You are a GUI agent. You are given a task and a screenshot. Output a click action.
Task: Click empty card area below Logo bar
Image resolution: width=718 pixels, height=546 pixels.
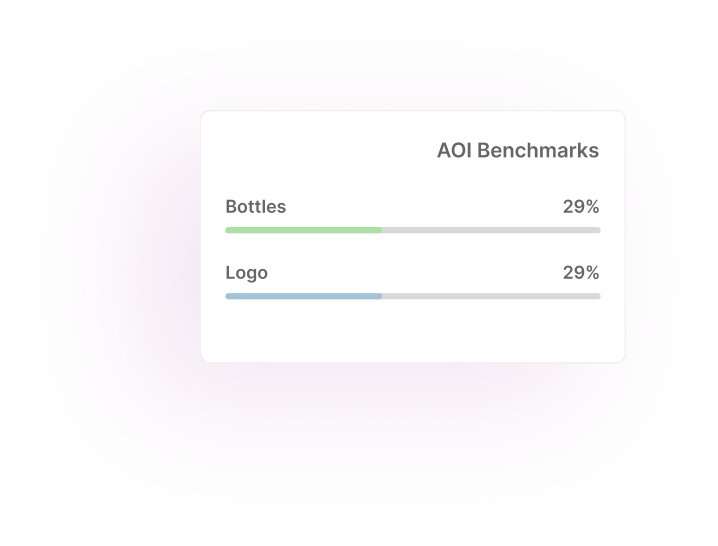[x=413, y=331]
